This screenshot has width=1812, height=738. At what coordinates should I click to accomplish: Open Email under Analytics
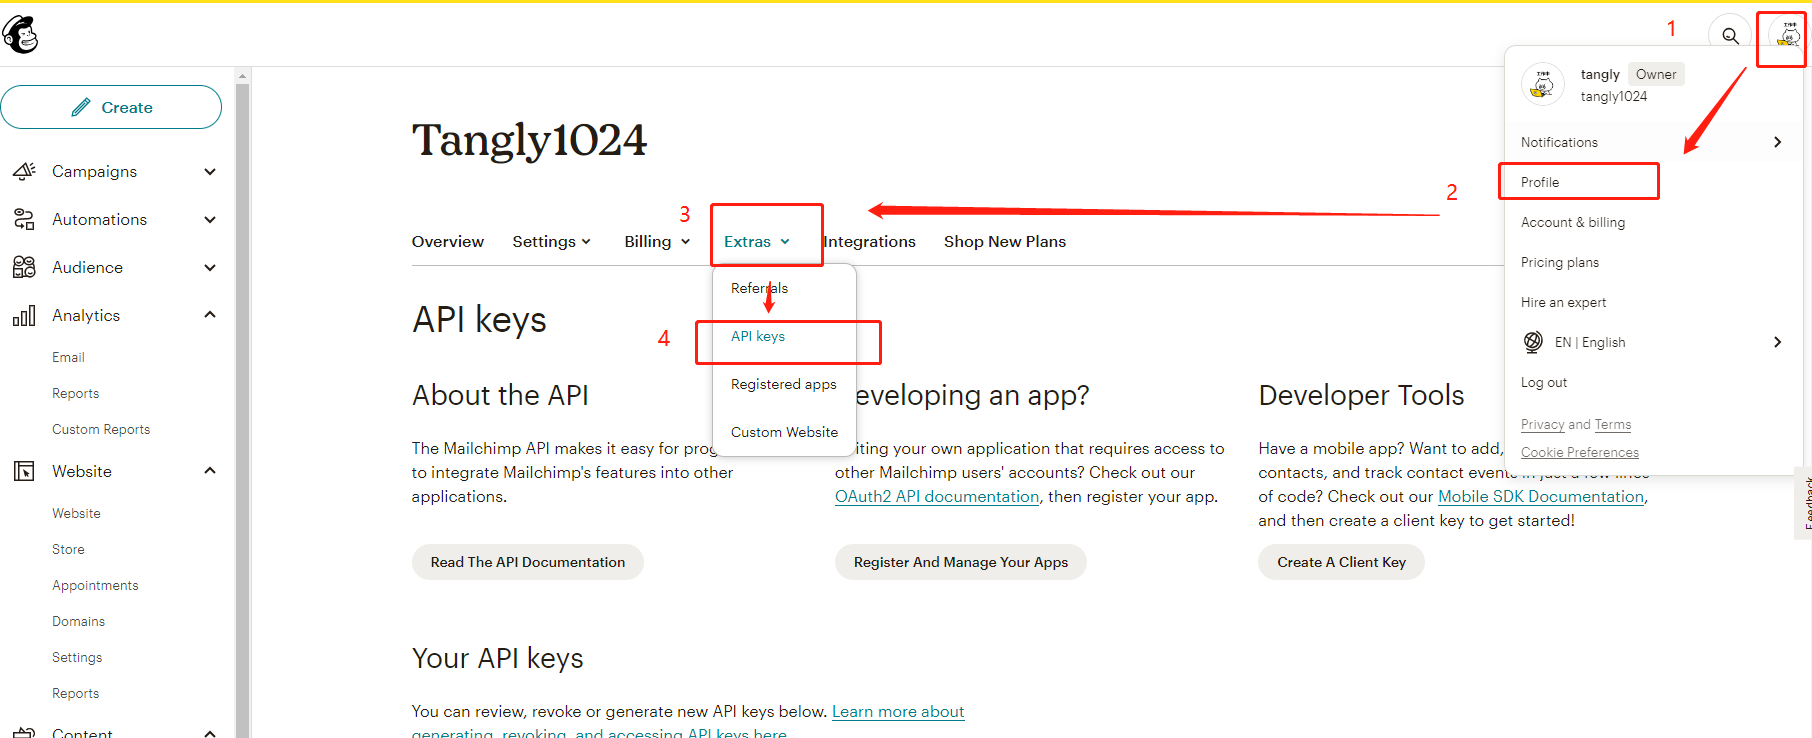(x=68, y=357)
